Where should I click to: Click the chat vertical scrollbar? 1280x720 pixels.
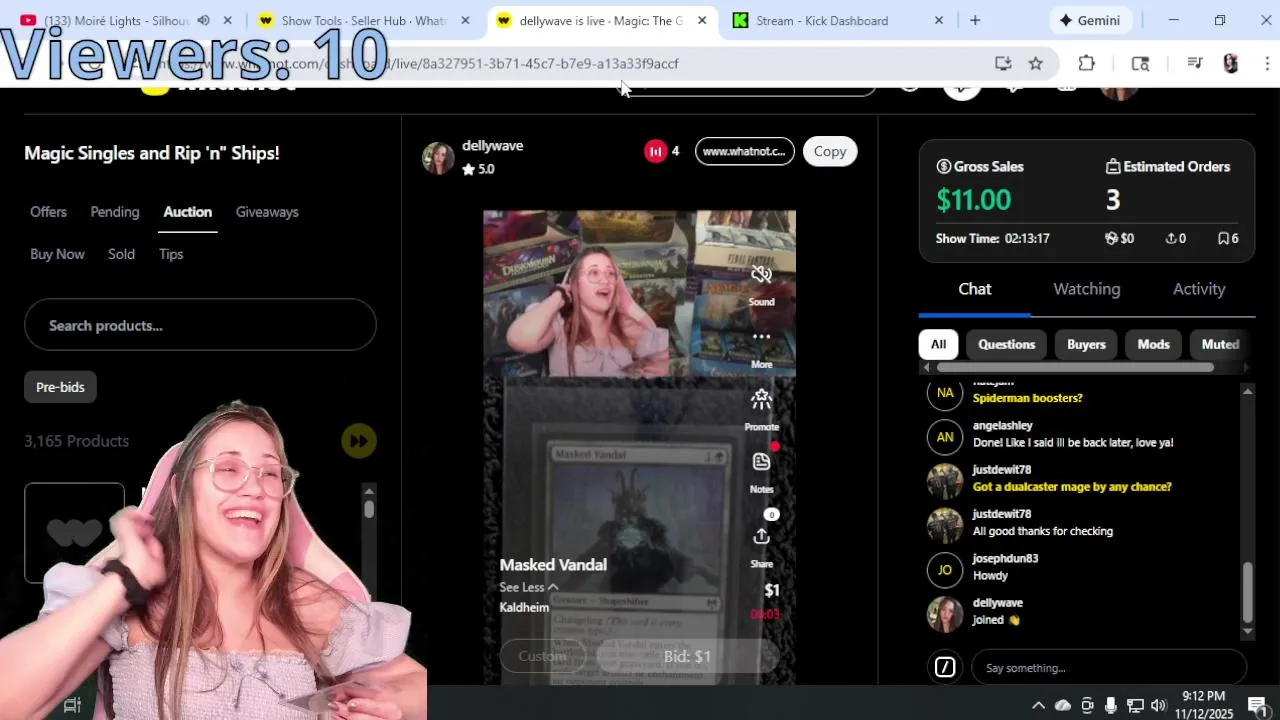pos(1247,592)
